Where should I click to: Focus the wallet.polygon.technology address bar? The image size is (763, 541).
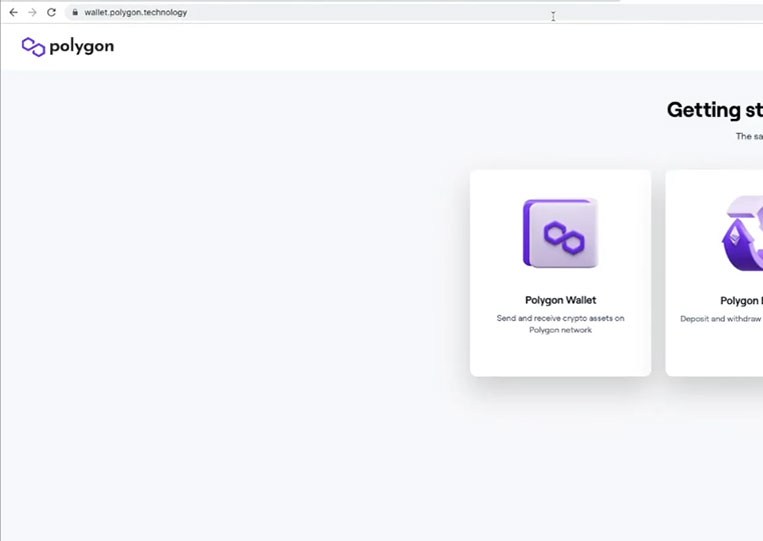click(414, 13)
